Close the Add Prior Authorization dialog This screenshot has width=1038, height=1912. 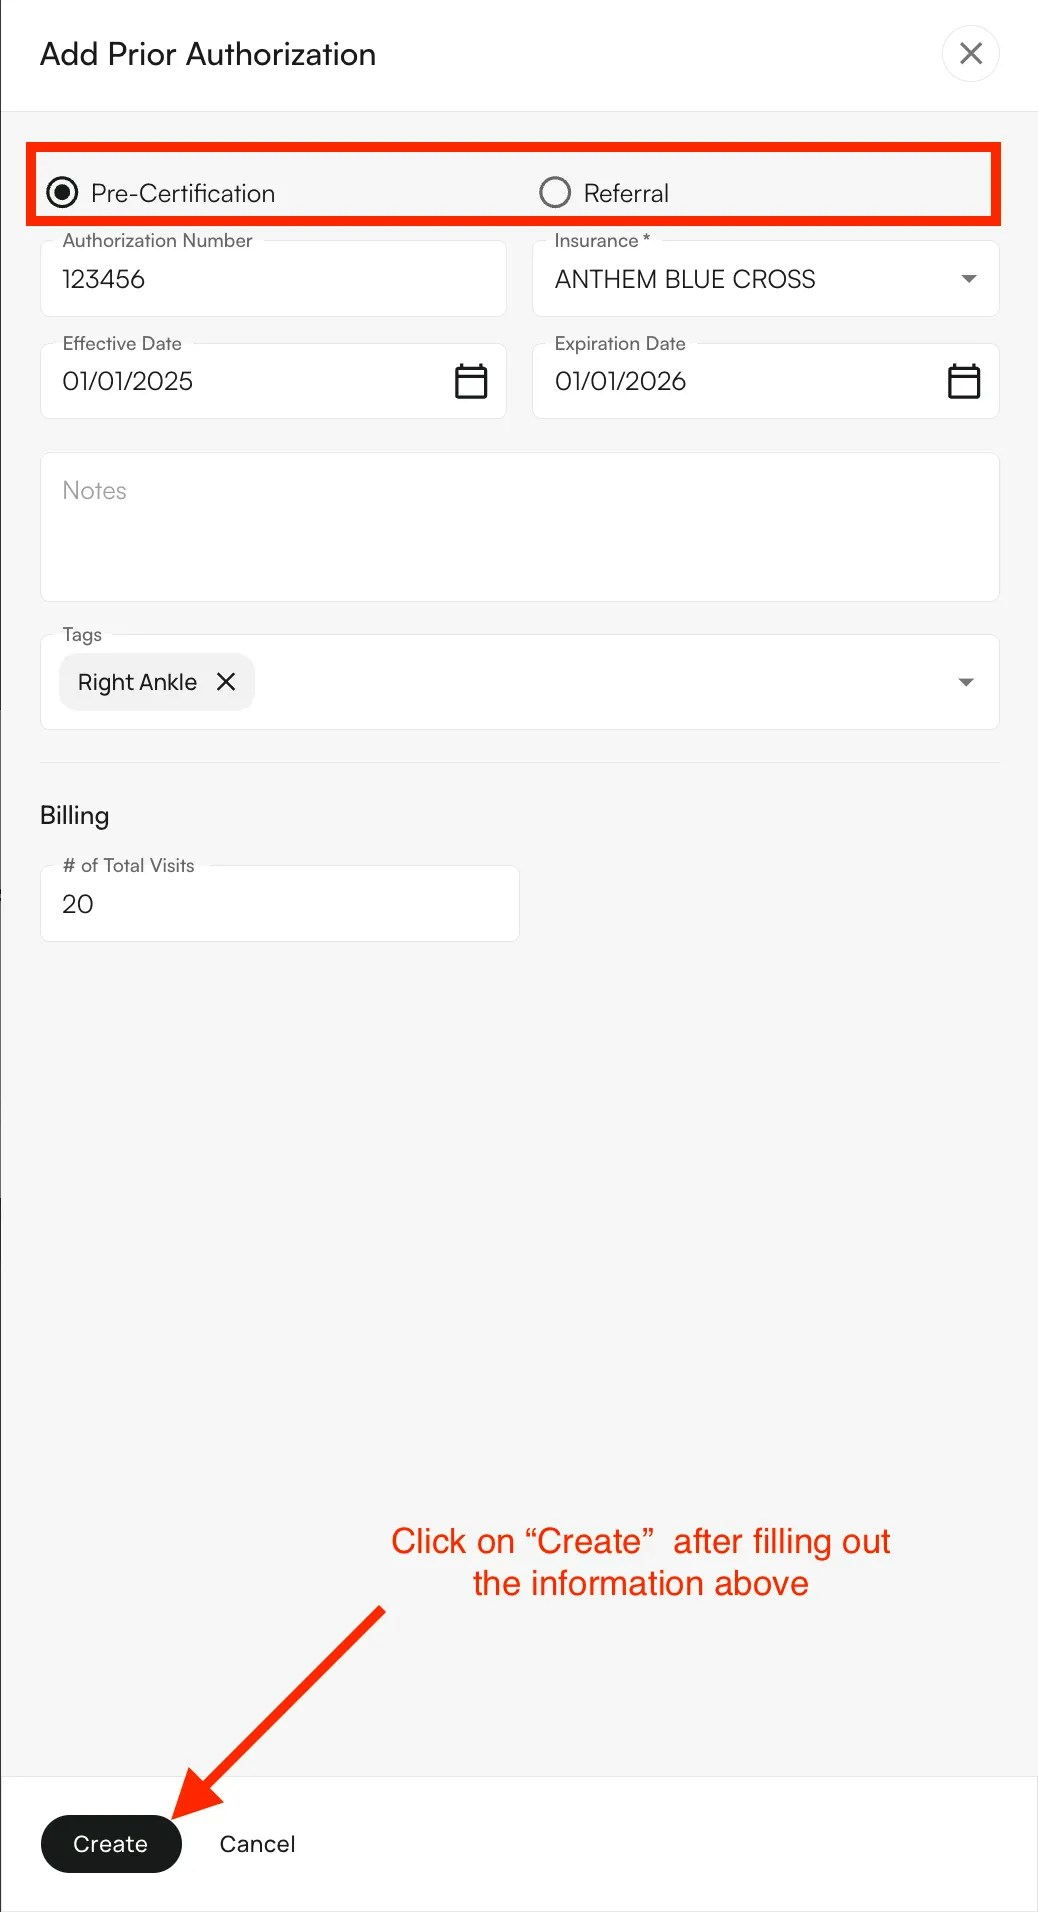(x=970, y=54)
